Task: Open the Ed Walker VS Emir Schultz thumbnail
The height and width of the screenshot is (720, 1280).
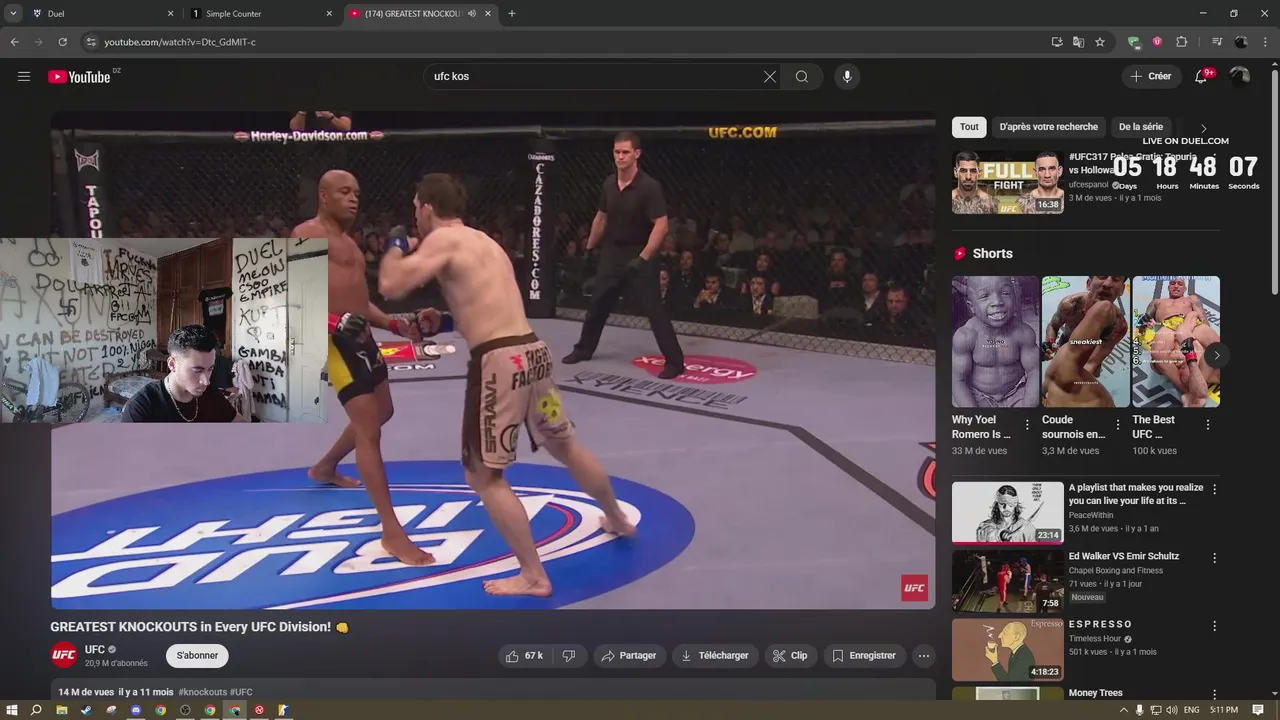Action: coord(1007,580)
